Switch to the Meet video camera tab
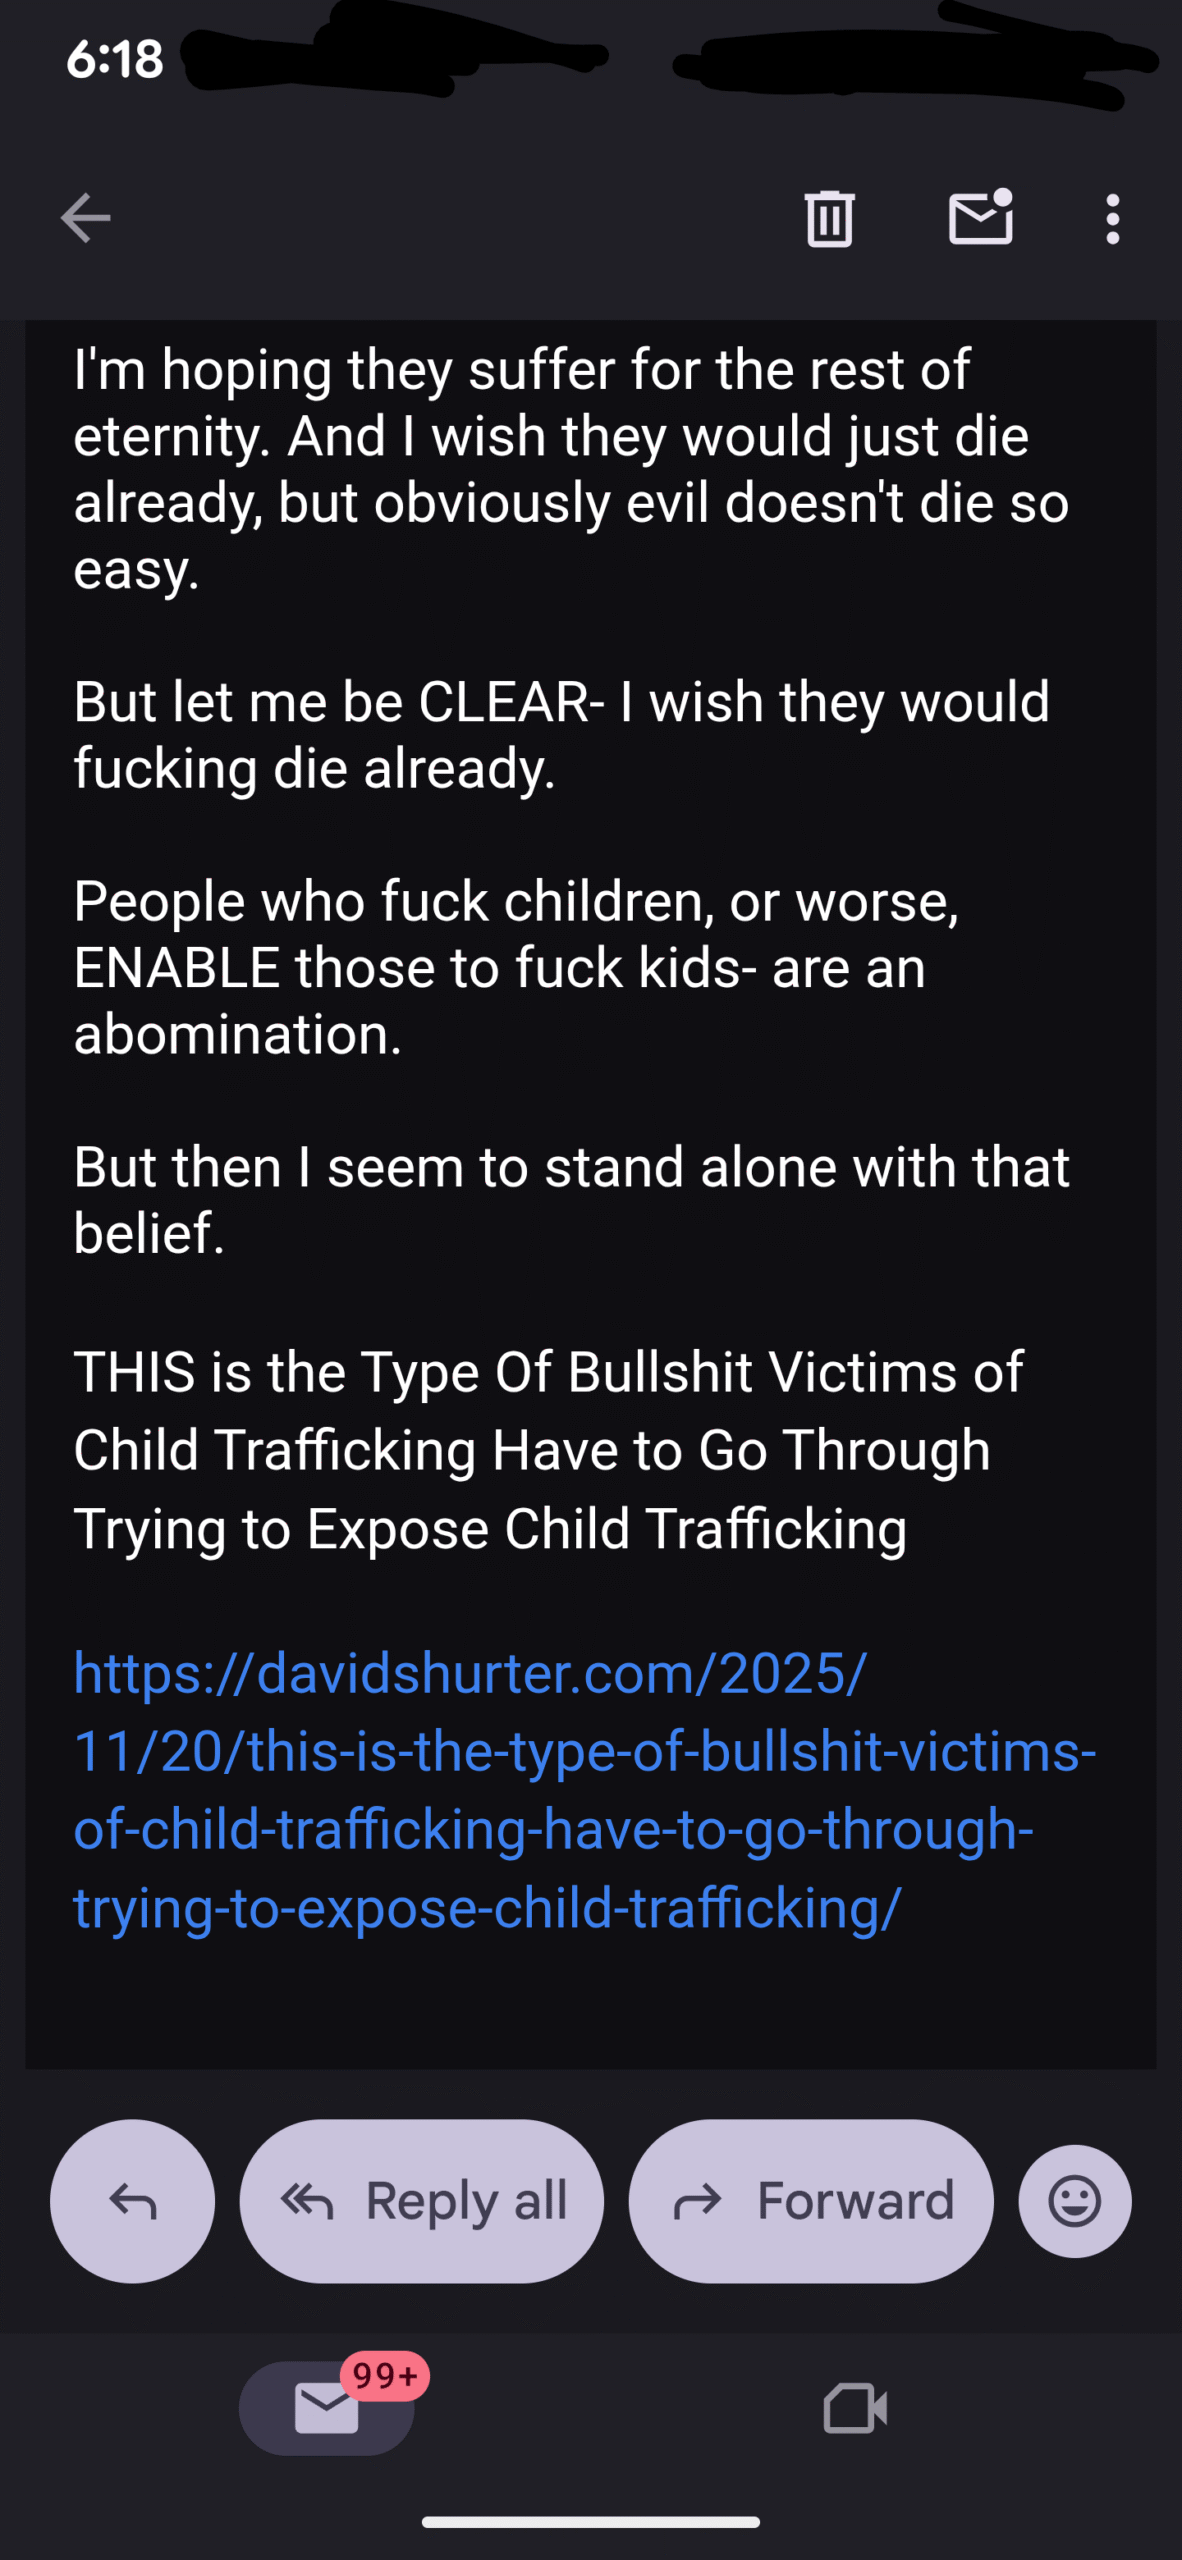Viewport: 1182px width, 2560px height. pyautogui.click(x=855, y=2408)
